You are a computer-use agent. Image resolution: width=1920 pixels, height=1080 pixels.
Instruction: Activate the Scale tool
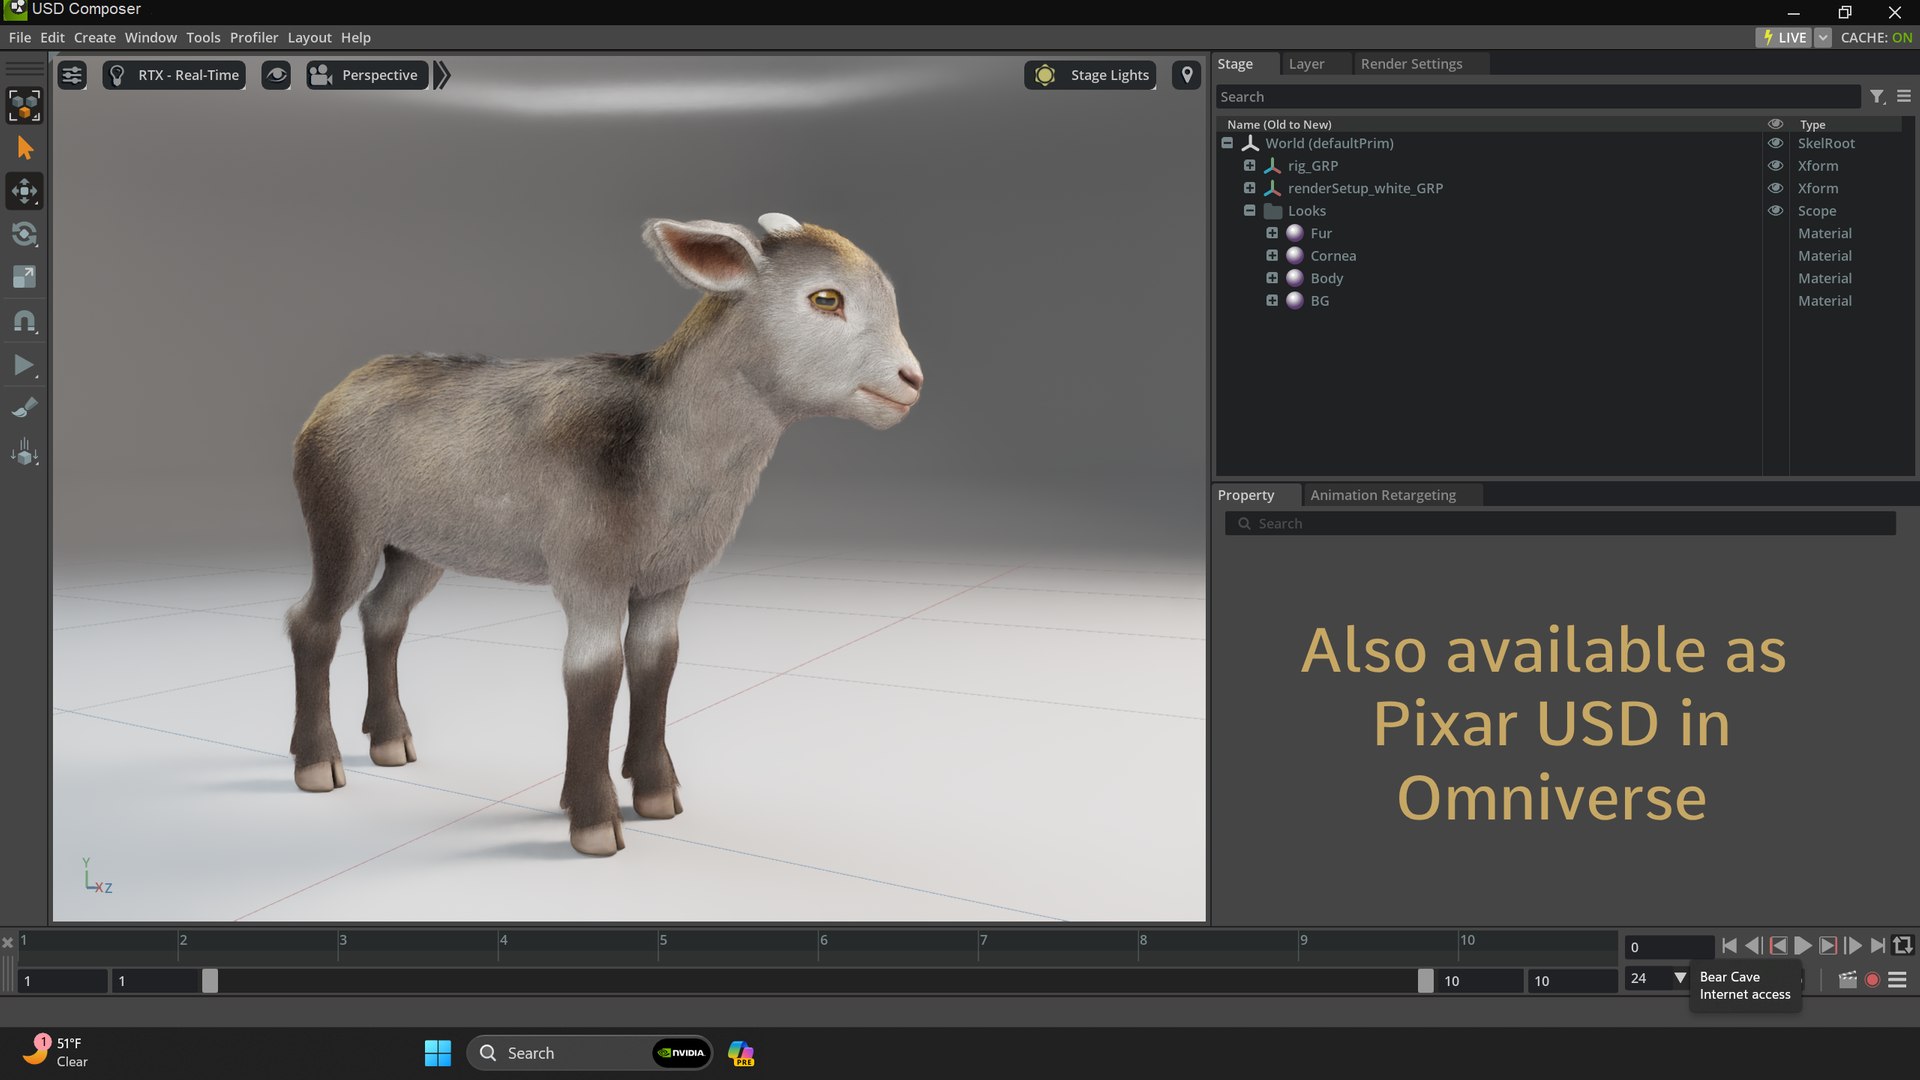pyautogui.click(x=24, y=277)
